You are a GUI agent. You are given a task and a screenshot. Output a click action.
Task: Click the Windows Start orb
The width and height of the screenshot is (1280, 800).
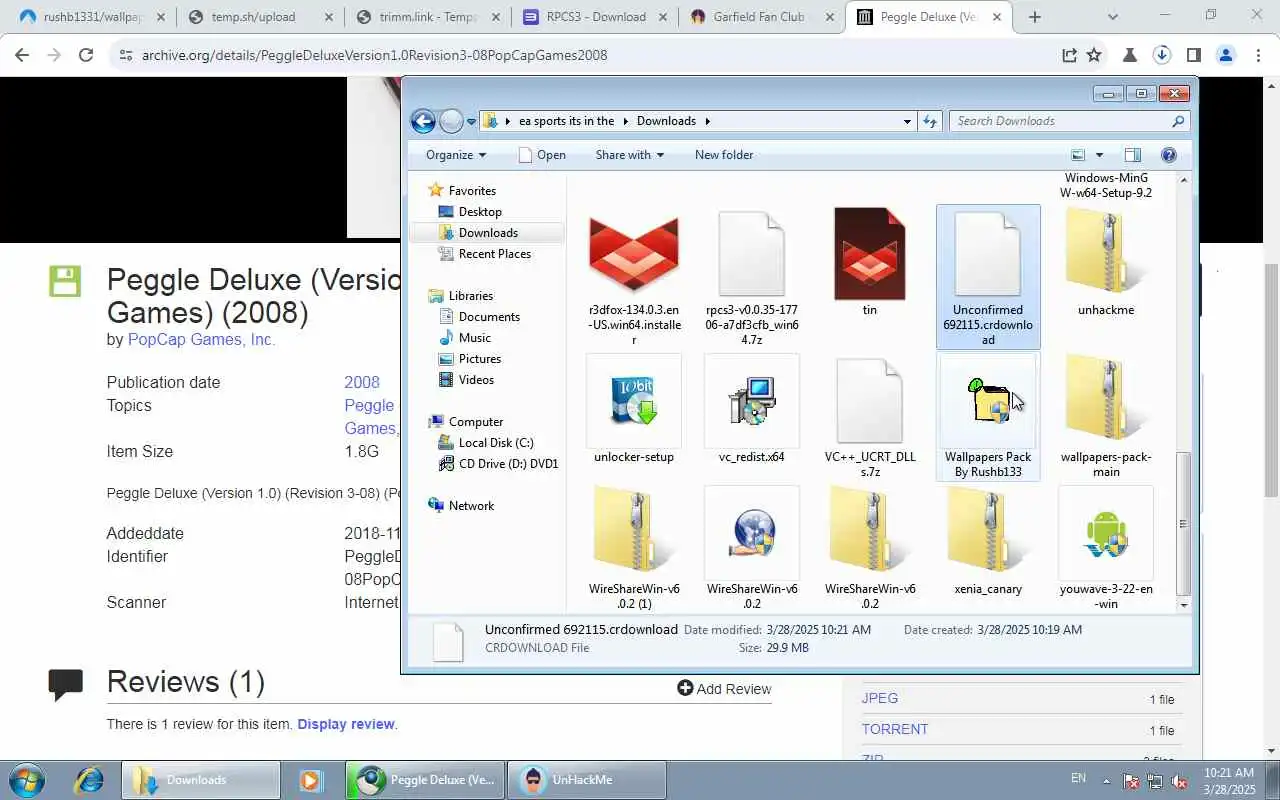[x=26, y=780]
